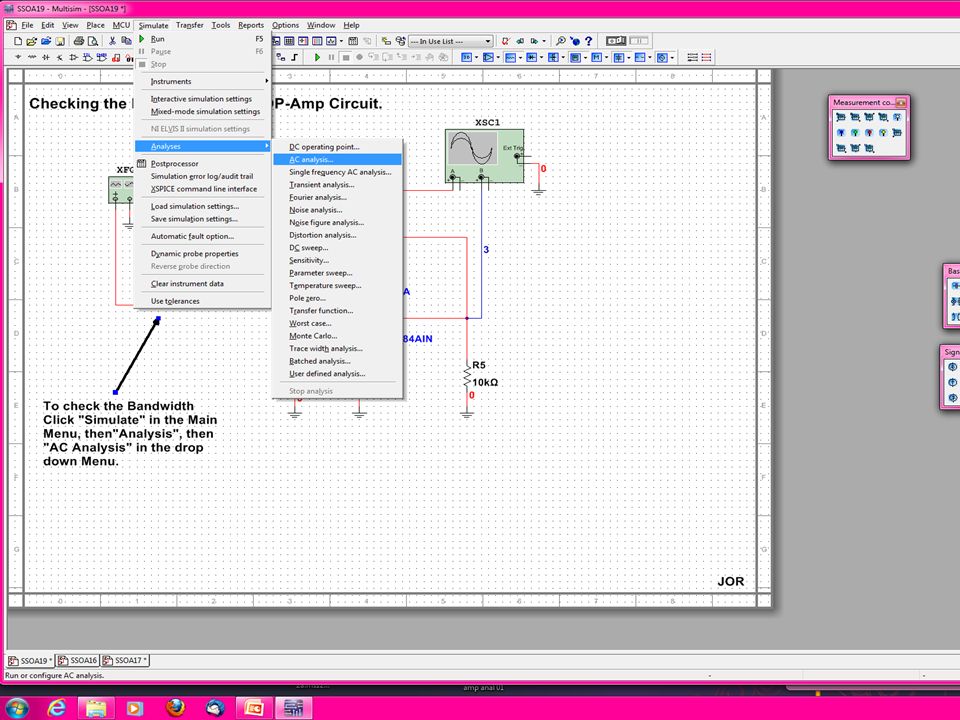Image resolution: width=960 pixels, height=720 pixels.
Task: Choose Monte Carlo analysis
Action: (x=337, y=336)
